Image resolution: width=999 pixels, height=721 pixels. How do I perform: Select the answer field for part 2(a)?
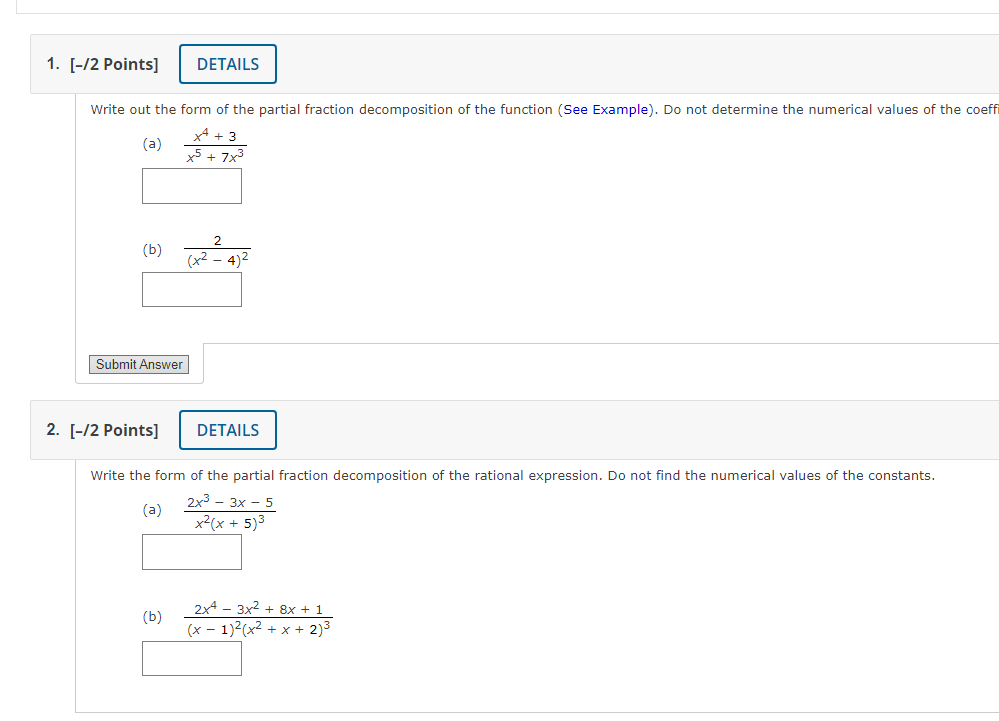(191, 551)
